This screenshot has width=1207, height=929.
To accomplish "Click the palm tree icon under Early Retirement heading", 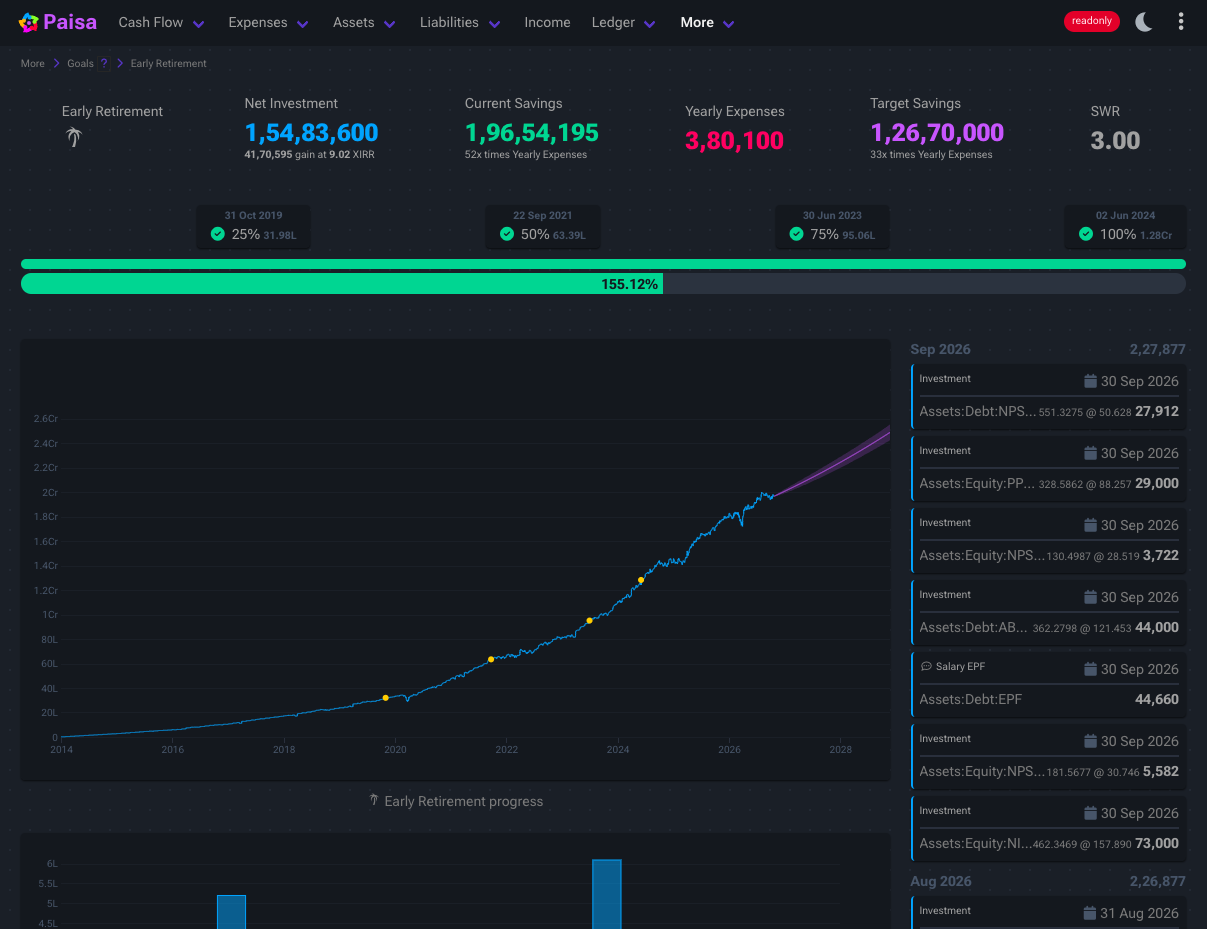I will click(x=73, y=137).
